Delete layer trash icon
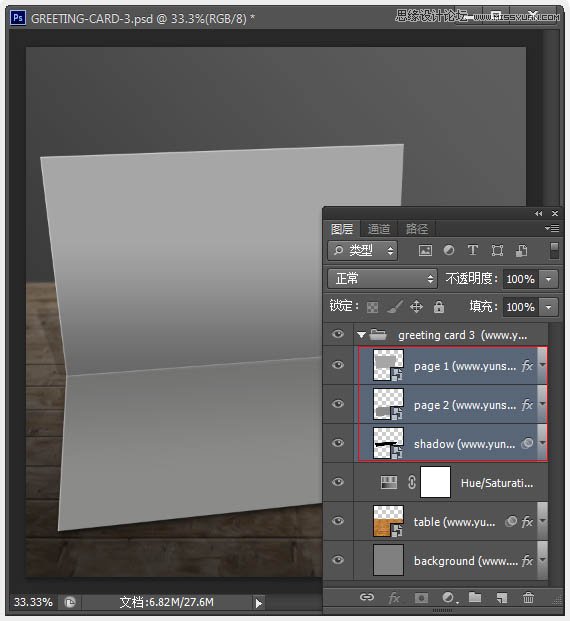570x621 pixels. tap(528, 597)
